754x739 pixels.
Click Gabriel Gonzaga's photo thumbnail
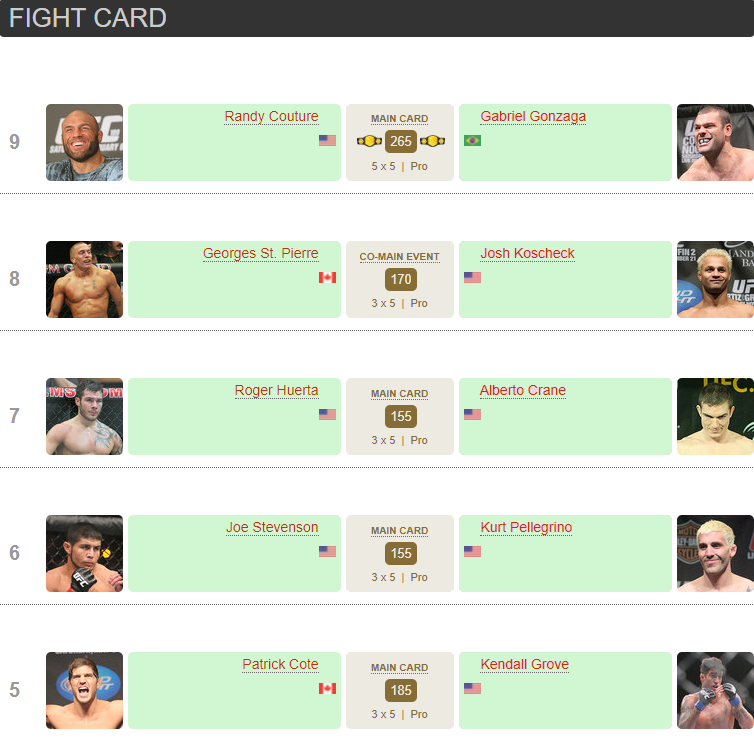[x=715, y=142]
